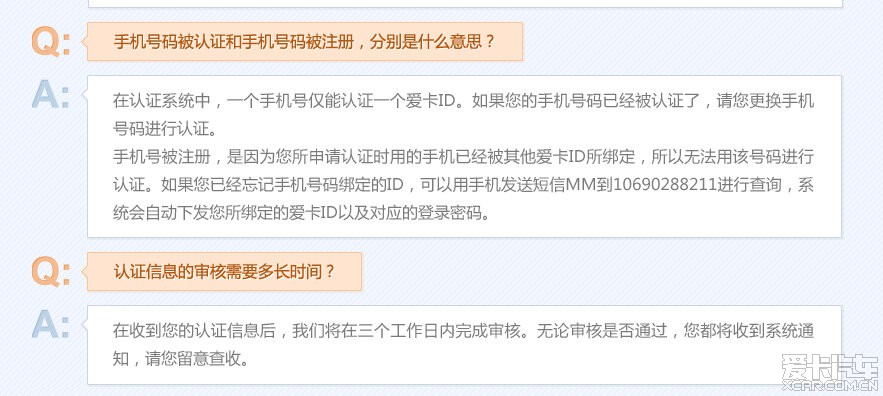Click the pointer notch on first answer box
Screen dimensions: 883x396
84,95
